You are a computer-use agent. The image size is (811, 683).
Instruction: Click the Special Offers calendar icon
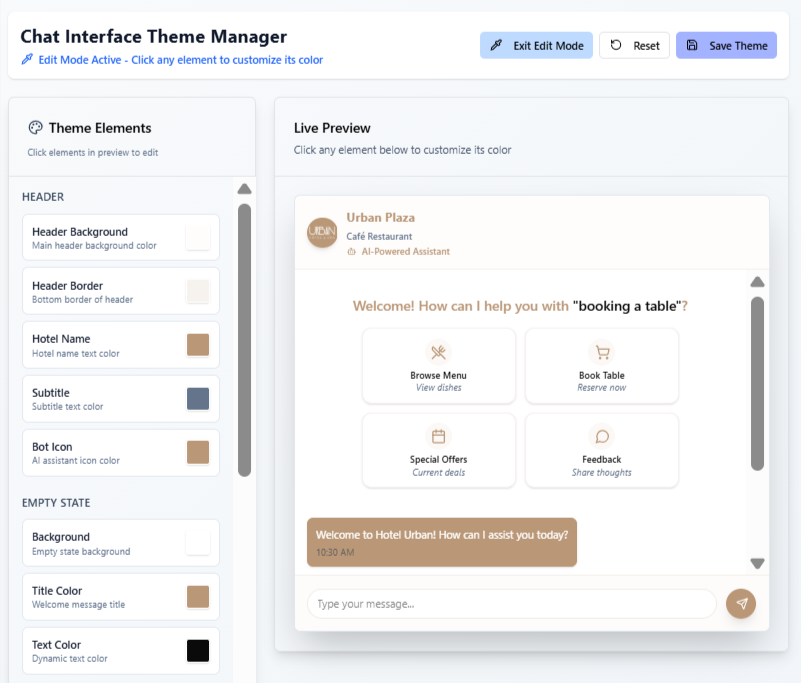point(438,436)
